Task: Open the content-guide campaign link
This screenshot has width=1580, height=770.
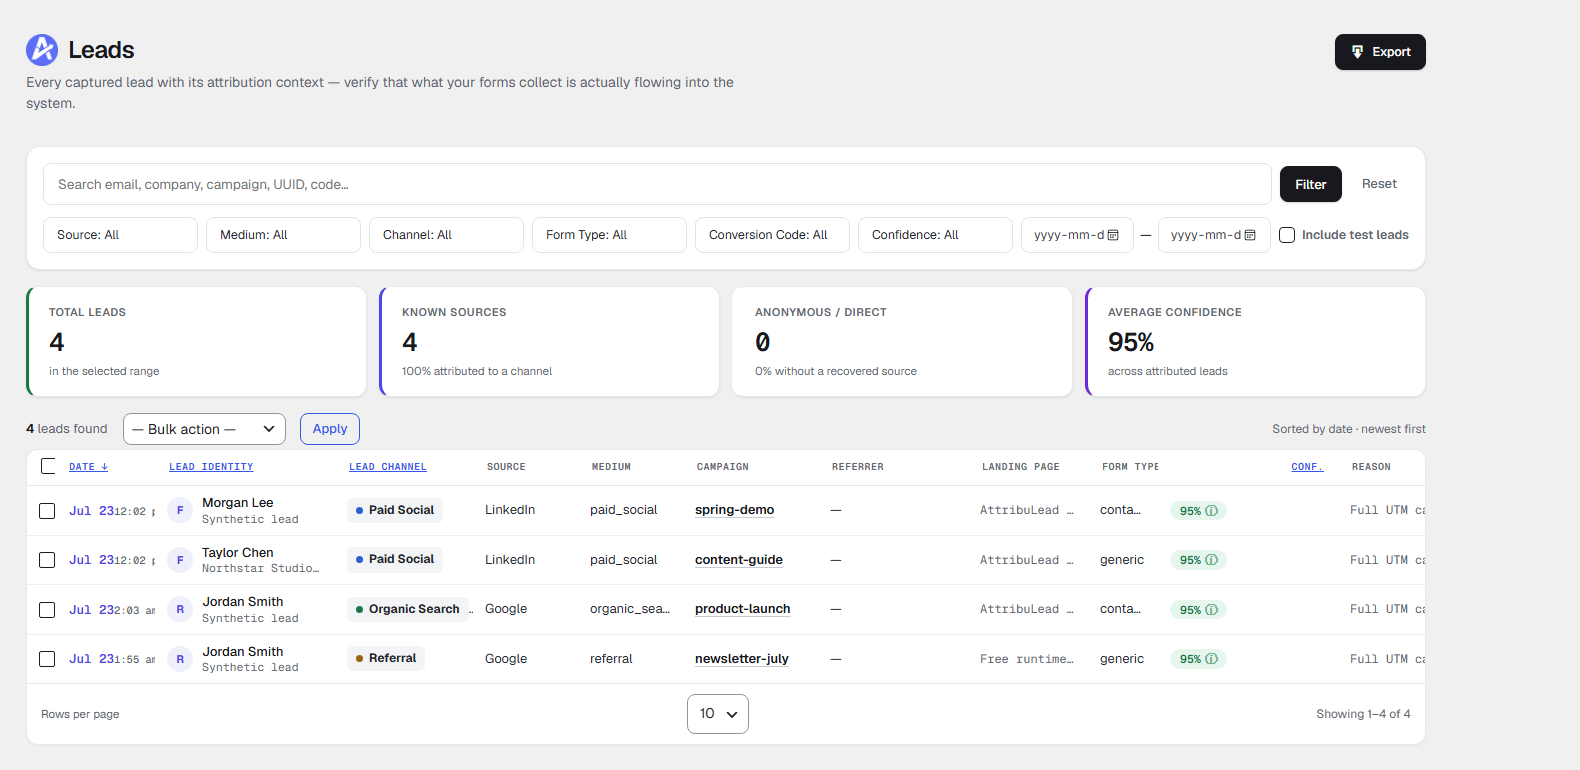Action: tap(739, 560)
